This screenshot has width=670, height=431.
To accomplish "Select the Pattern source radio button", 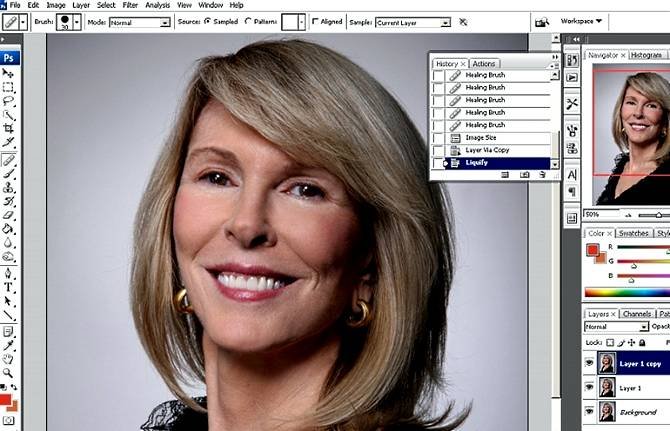I will [249, 21].
